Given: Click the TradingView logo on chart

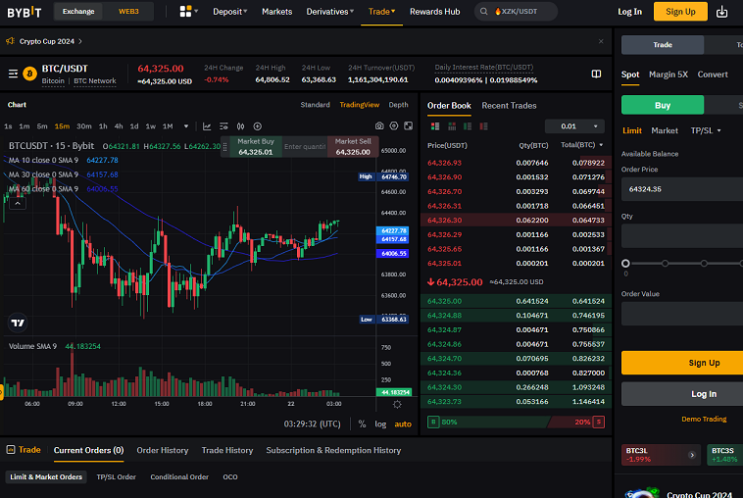Looking at the screenshot, I should pyautogui.click(x=18, y=323).
